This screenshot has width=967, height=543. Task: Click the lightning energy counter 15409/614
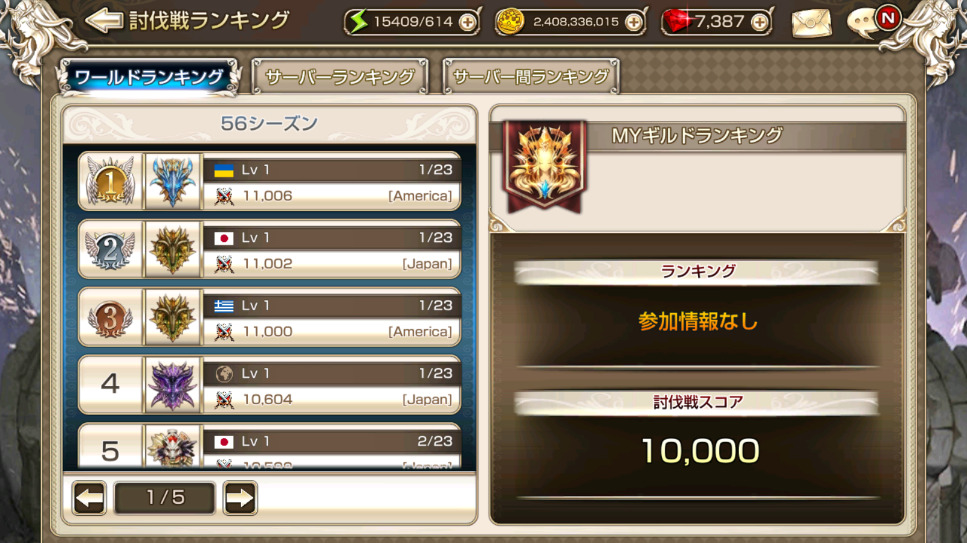[412, 22]
